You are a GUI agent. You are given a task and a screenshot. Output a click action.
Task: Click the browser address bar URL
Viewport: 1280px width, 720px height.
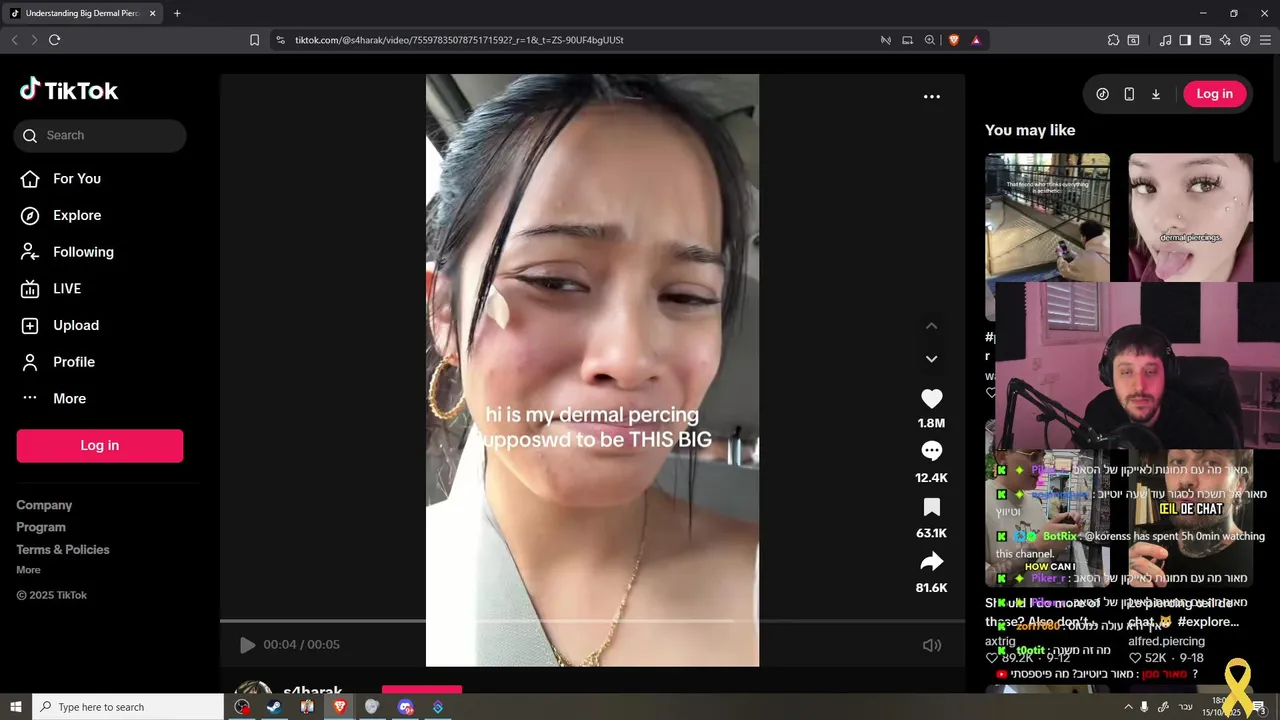click(459, 40)
